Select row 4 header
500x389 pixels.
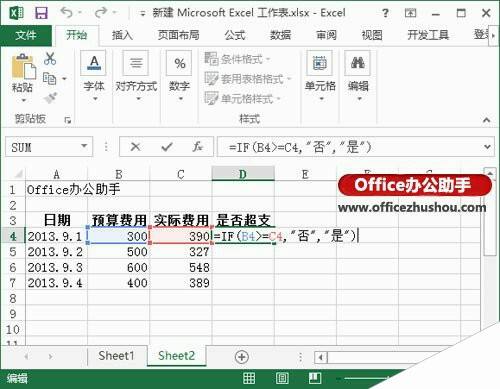tap(13, 236)
